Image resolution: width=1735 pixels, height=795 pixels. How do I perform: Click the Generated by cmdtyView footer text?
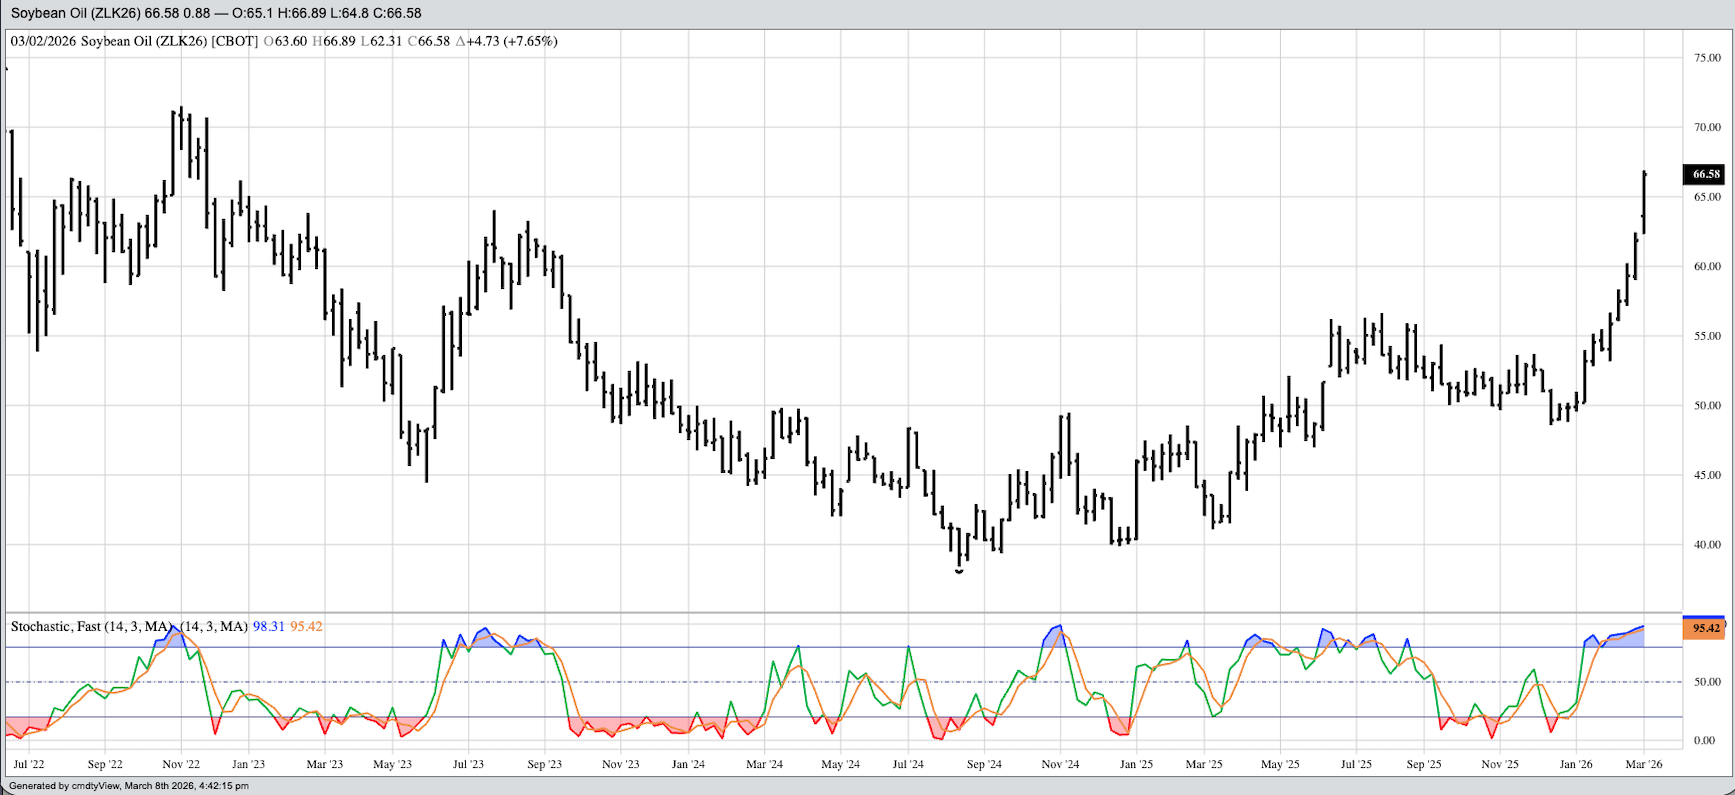click(129, 786)
